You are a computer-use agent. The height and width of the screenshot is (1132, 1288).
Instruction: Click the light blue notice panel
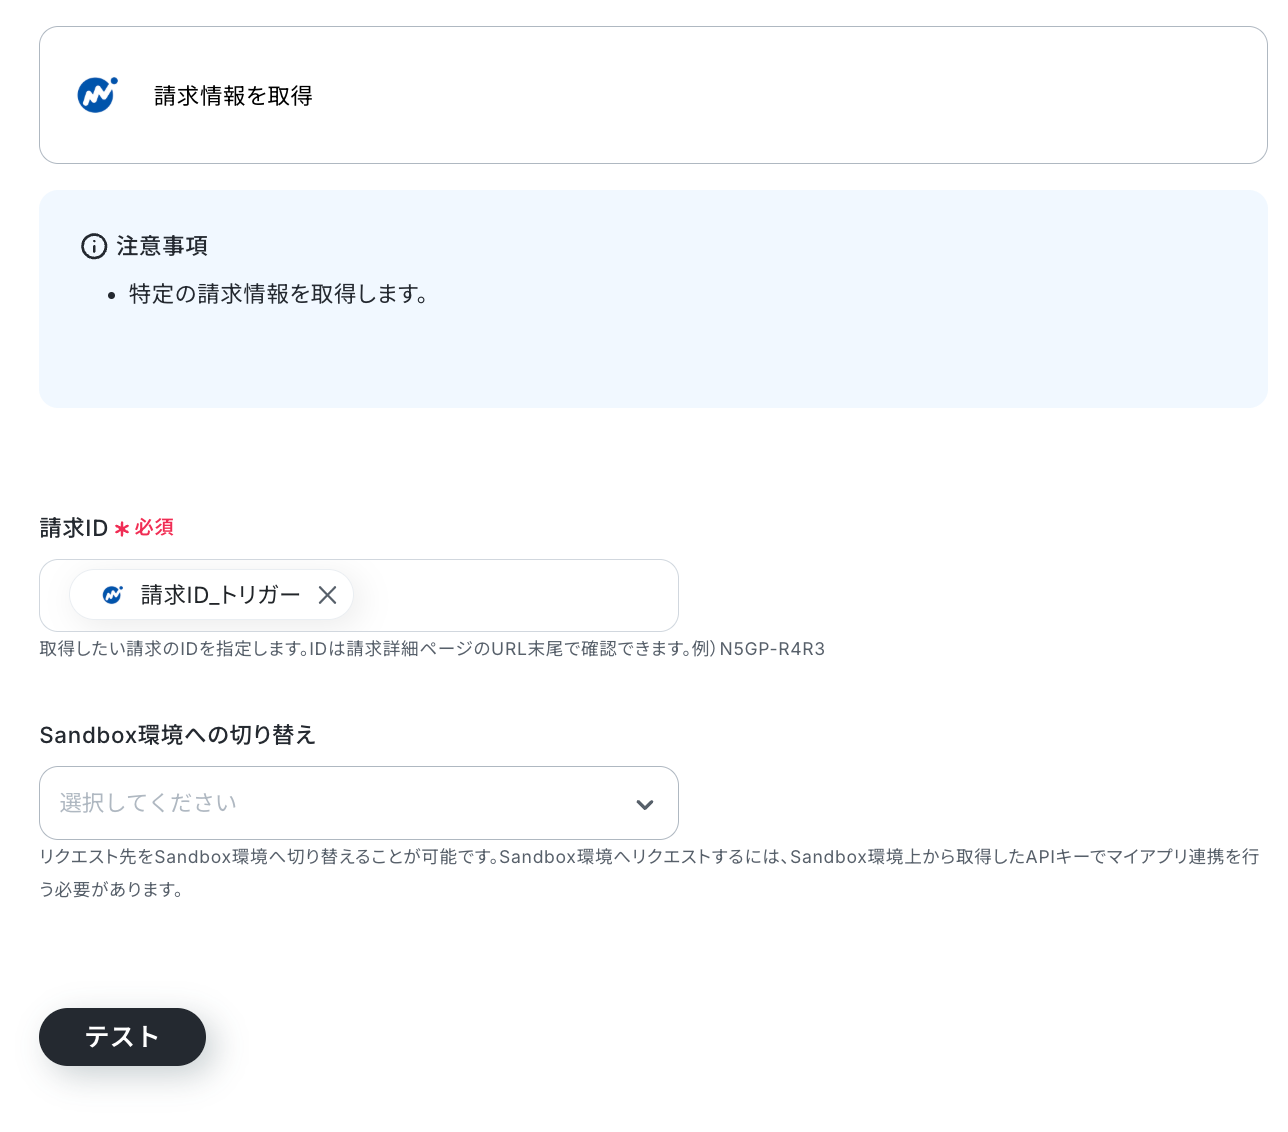653,299
